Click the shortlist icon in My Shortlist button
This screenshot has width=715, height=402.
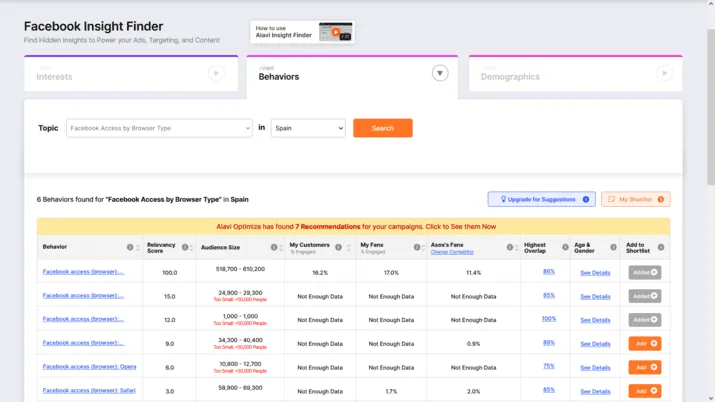coord(611,199)
